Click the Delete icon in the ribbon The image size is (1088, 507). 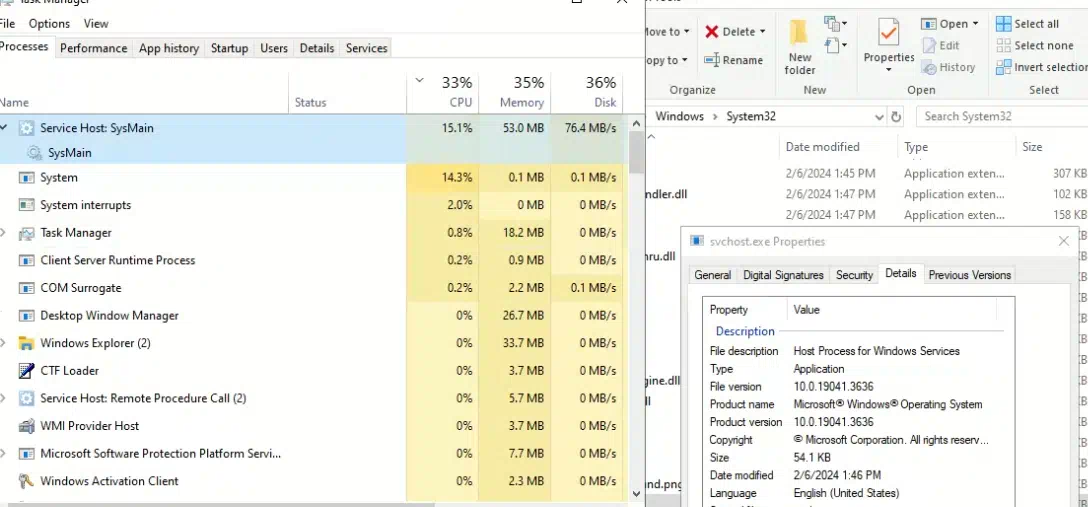coord(712,32)
